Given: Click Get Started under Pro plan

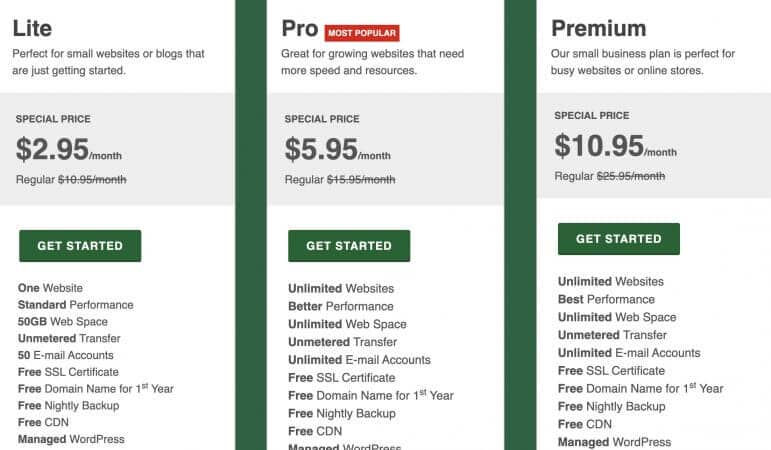Looking at the screenshot, I should pyautogui.click(x=349, y=246).
